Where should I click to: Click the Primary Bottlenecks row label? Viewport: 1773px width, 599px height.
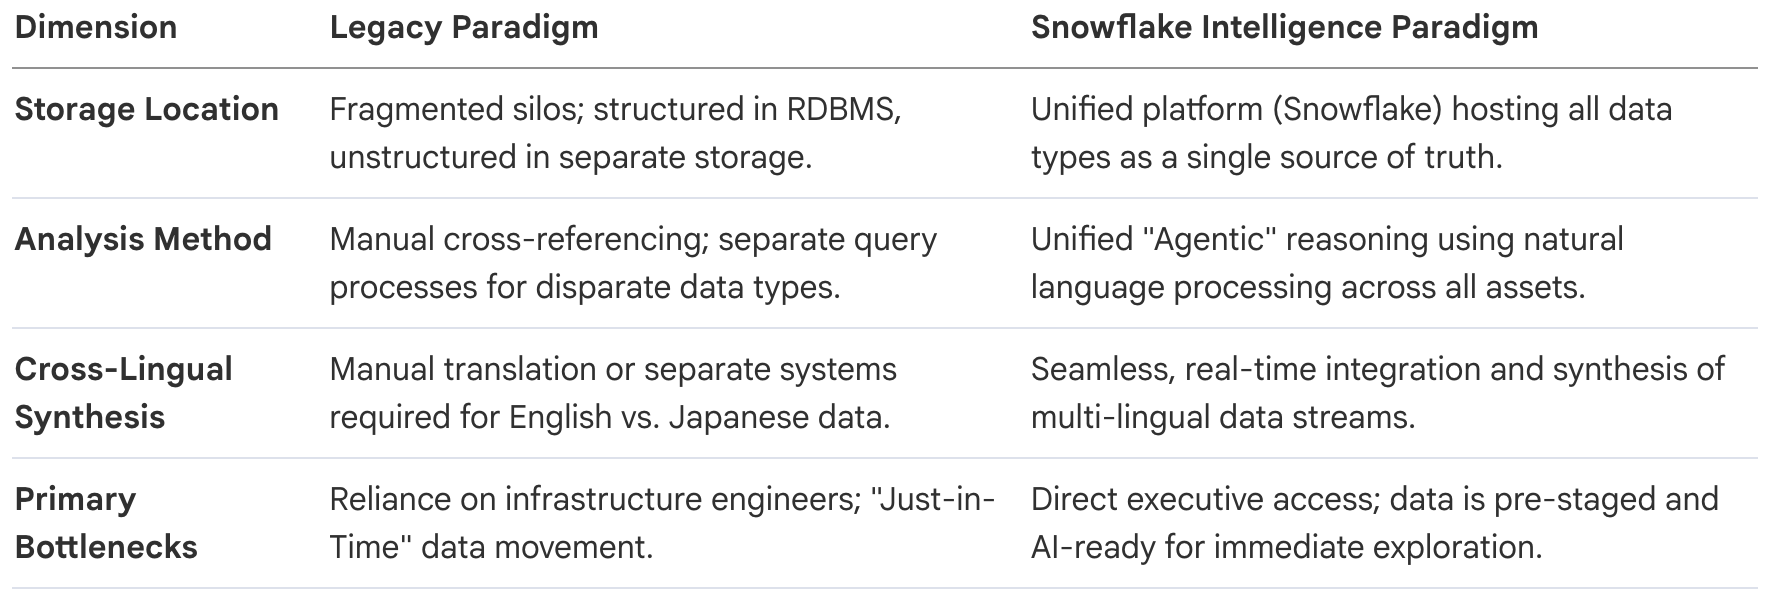coord(106,523)
